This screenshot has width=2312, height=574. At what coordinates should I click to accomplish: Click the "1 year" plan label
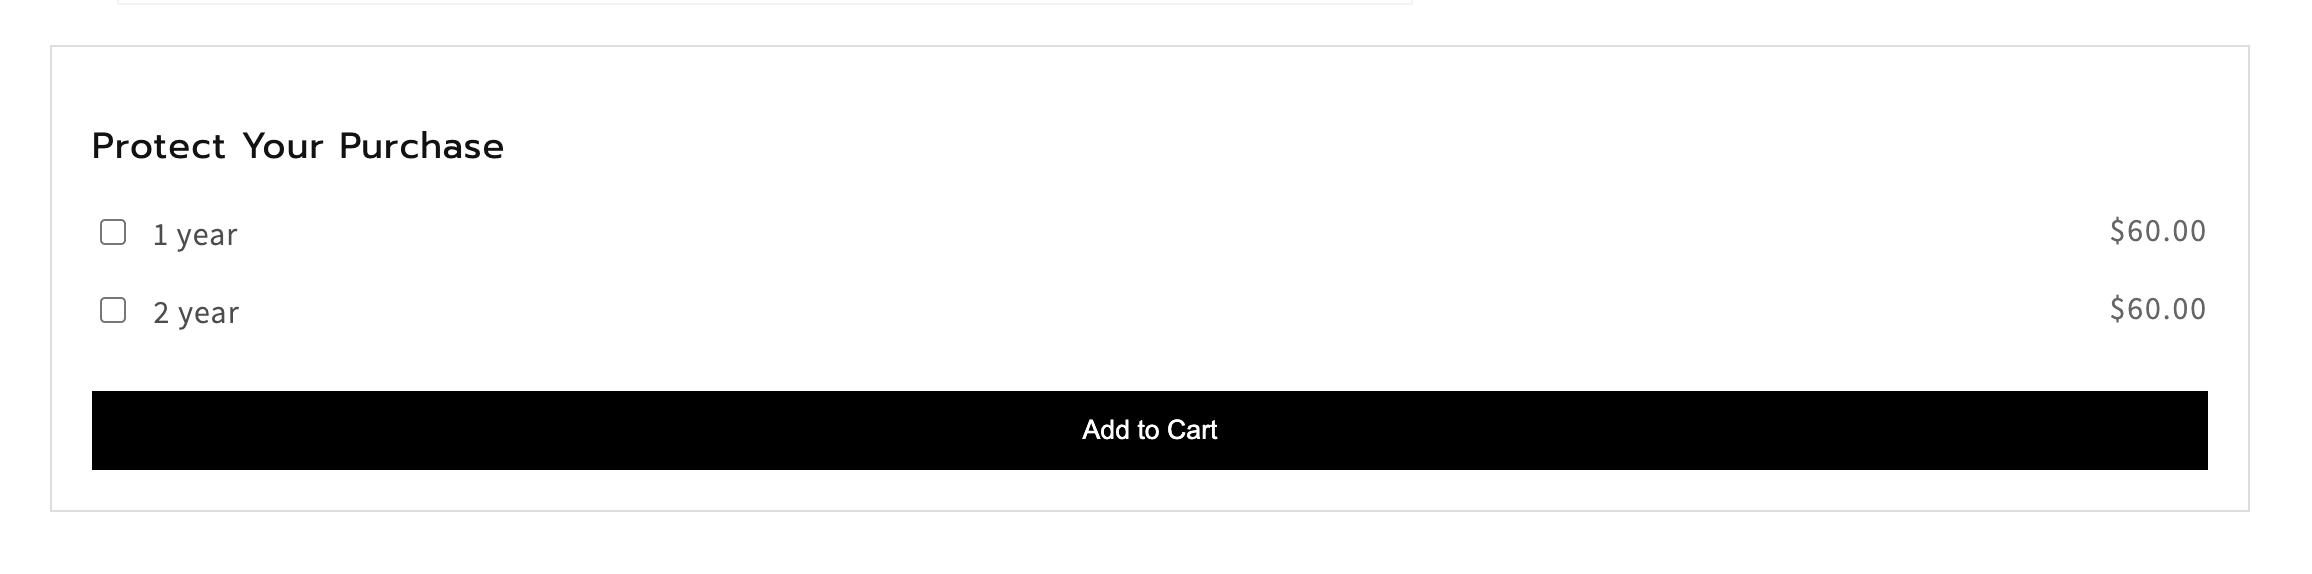[x=195, y=235]
